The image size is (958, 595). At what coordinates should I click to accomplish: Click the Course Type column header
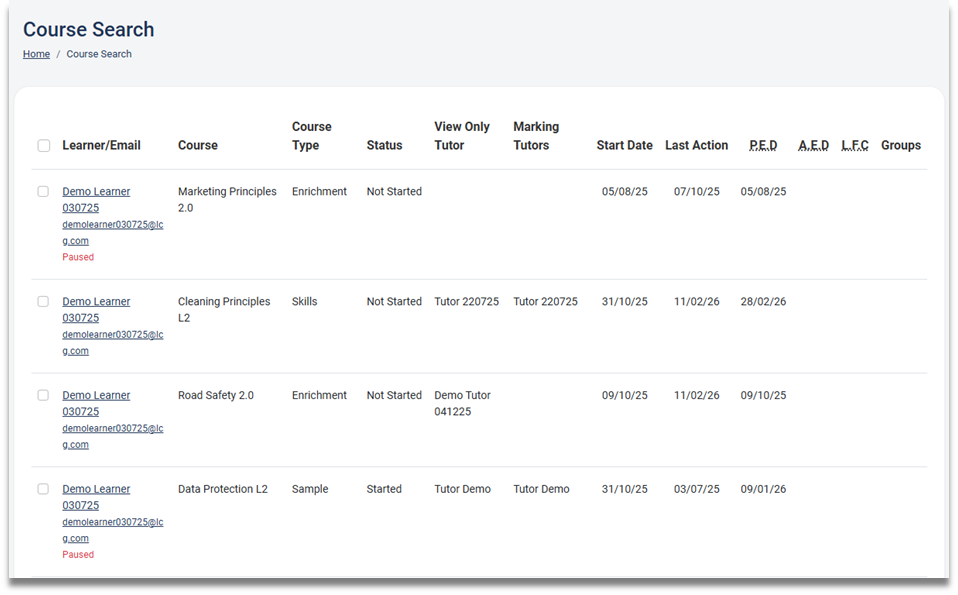pyautogui.click(x=311, y=136)
